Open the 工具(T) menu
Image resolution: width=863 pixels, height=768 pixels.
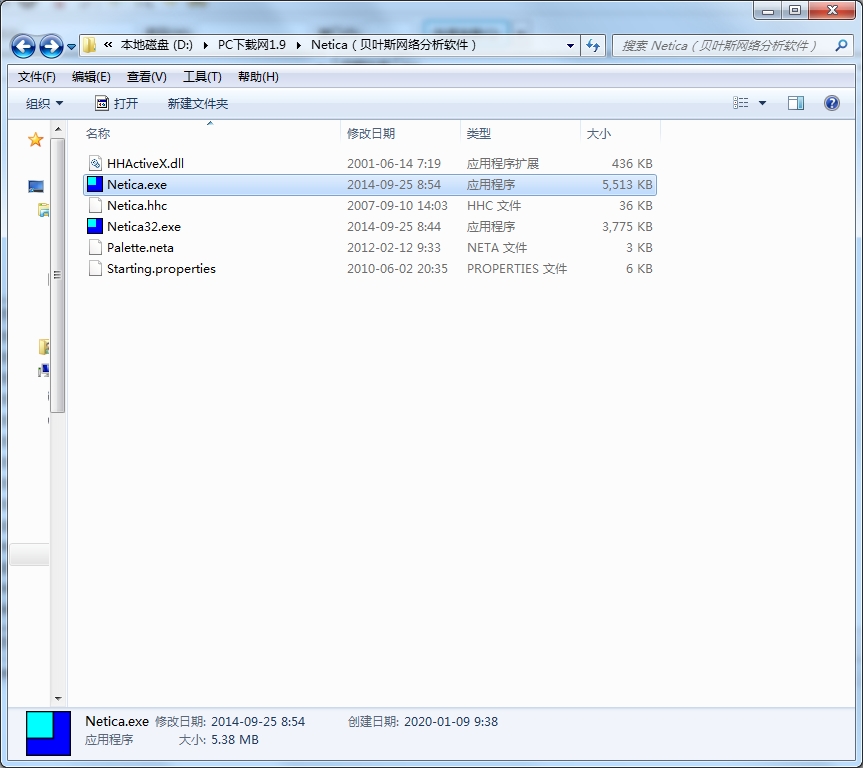(202, 77)
